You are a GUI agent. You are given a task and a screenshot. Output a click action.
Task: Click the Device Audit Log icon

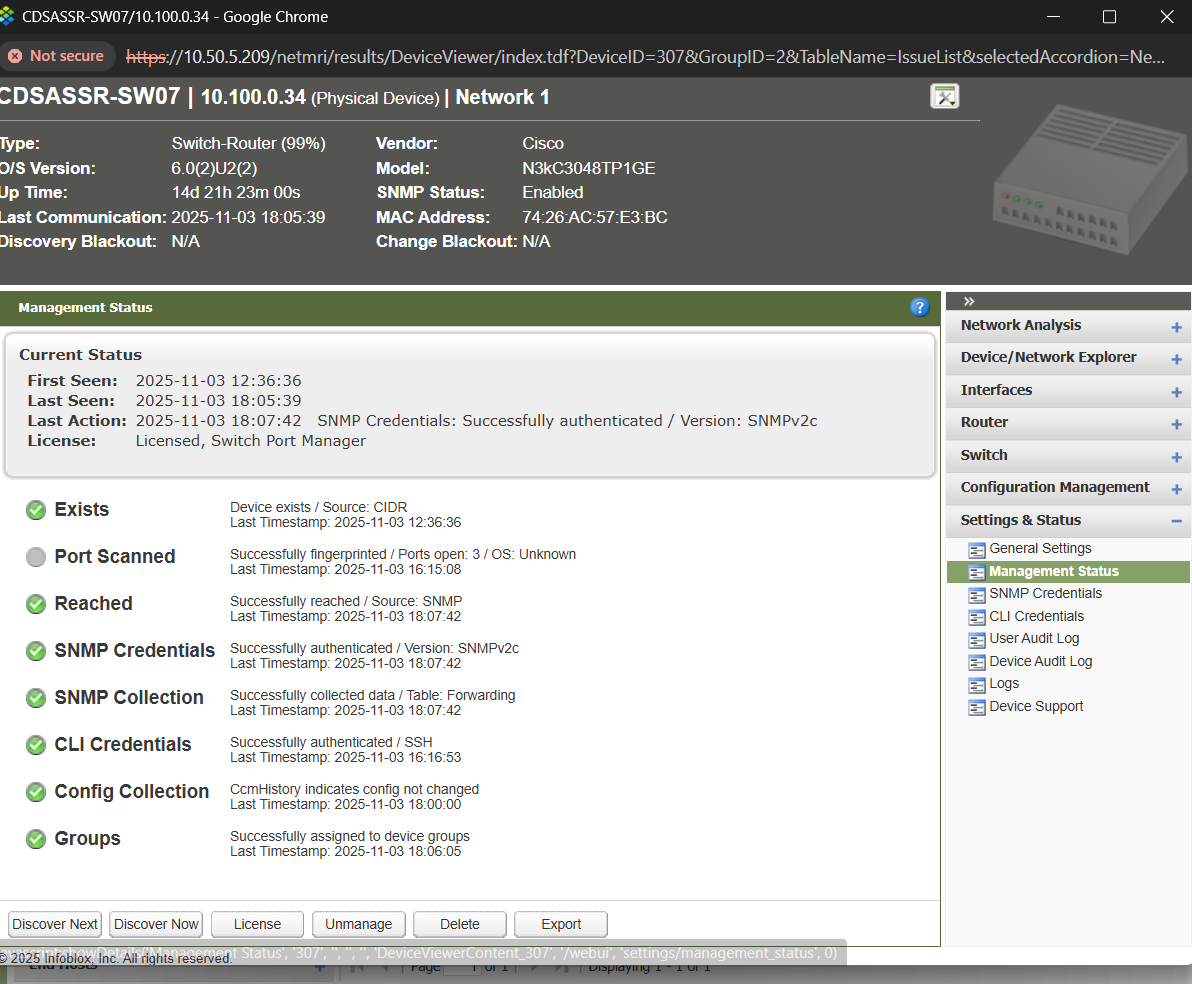click(x=977, y=662)
